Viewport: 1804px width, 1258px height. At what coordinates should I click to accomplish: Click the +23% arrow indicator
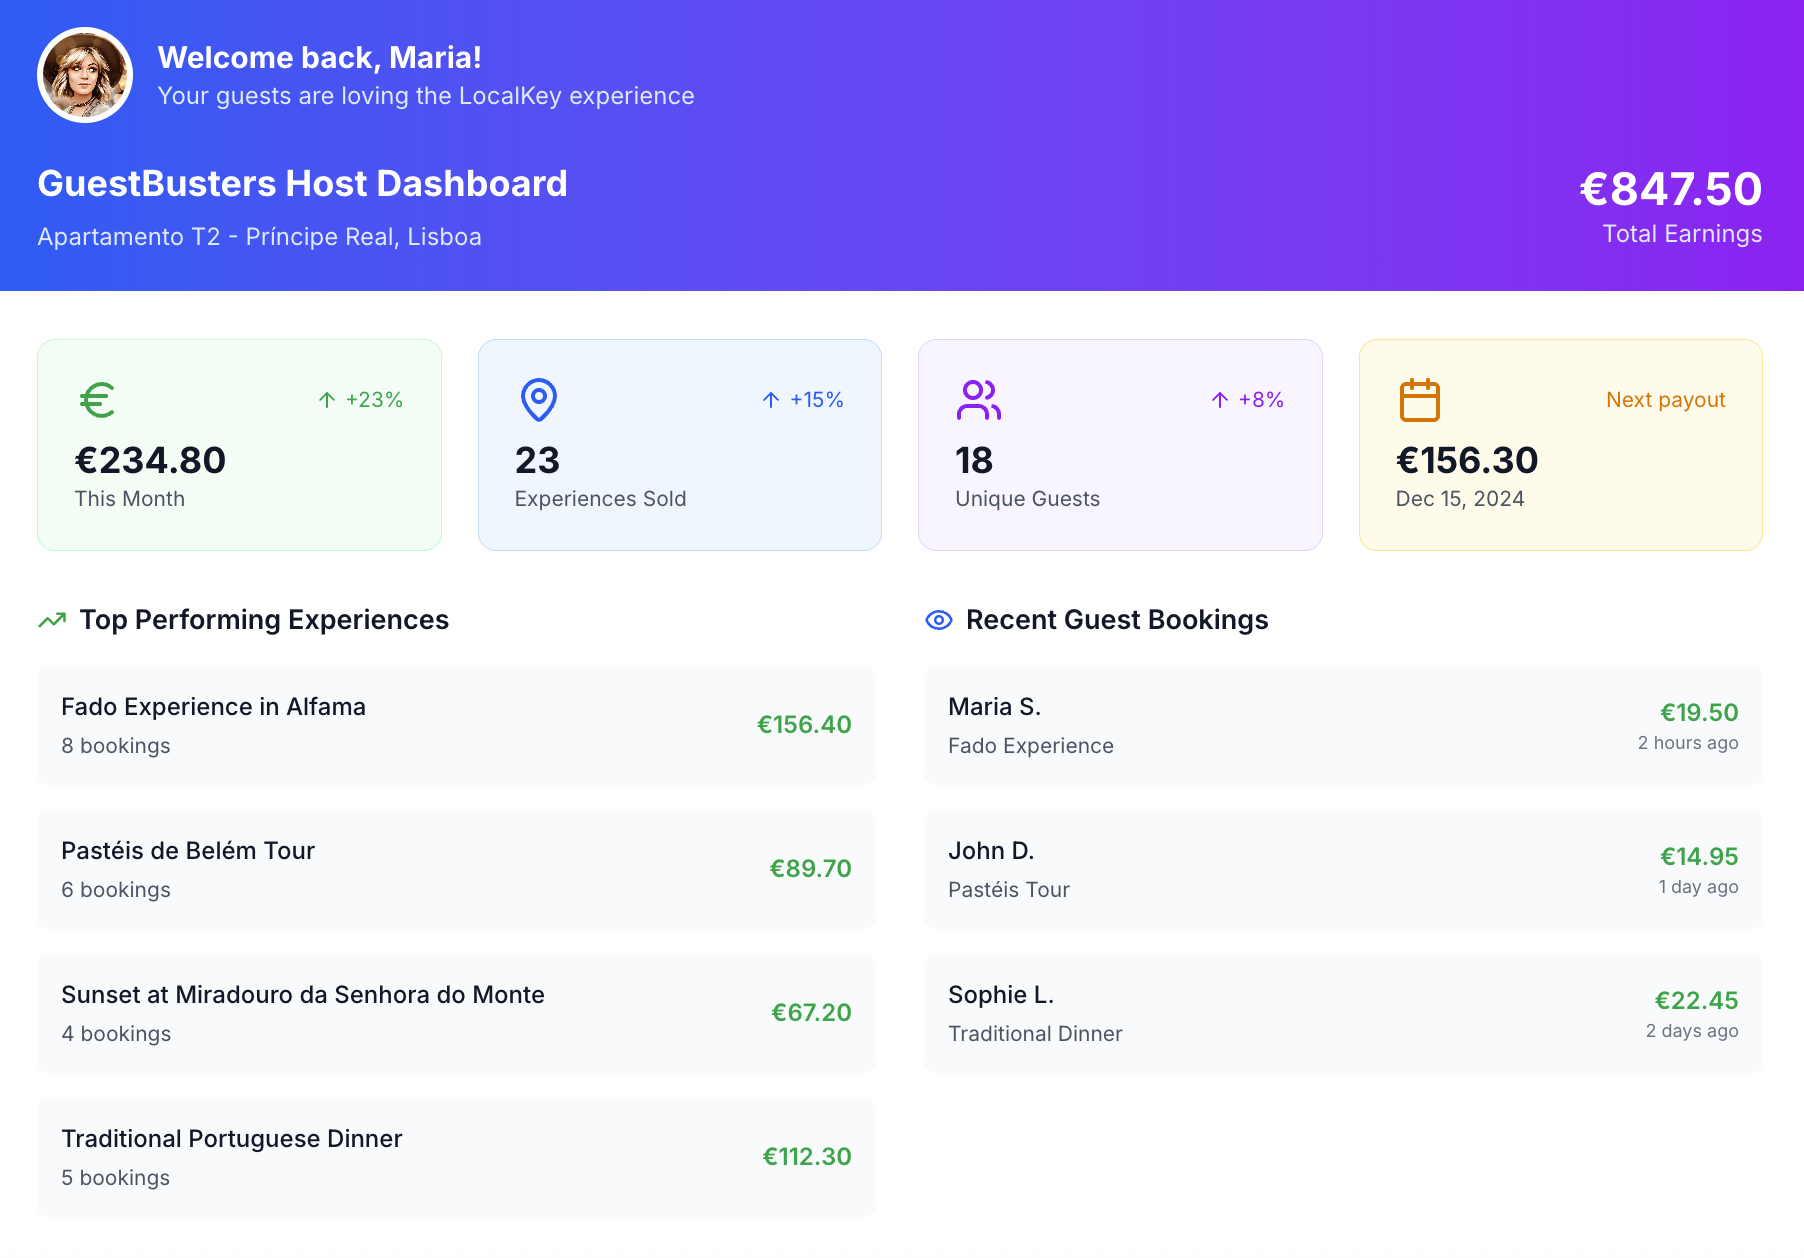pos(361,399)
